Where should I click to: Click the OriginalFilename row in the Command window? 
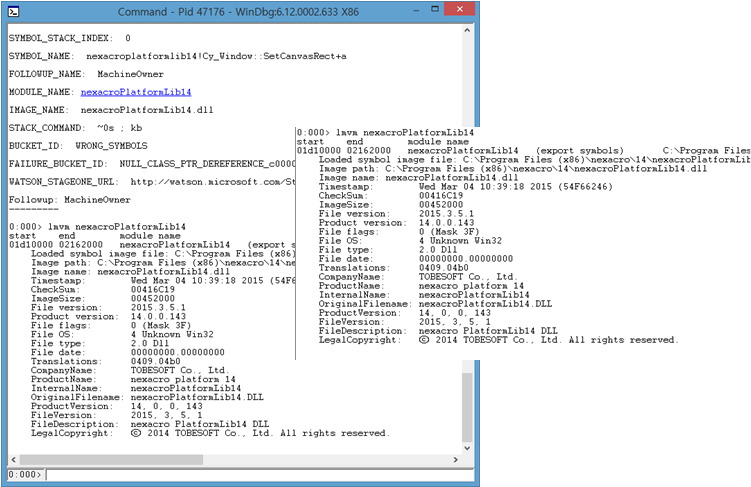[147, 397]
